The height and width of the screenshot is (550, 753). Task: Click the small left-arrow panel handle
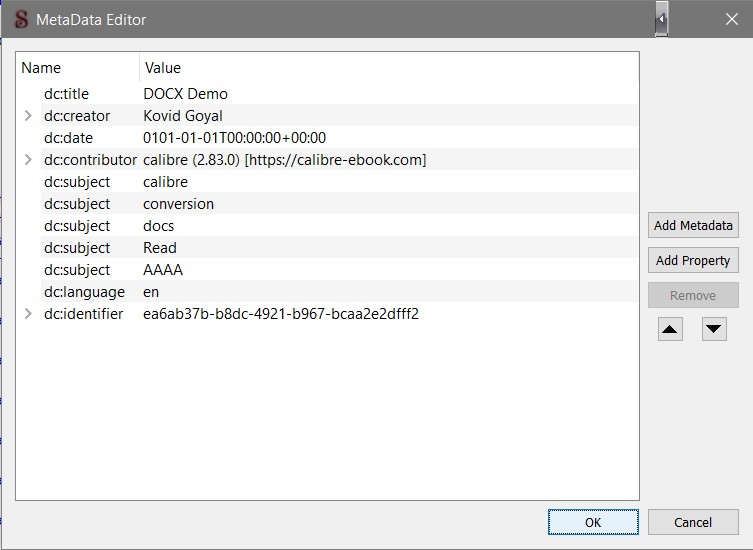[x=662, y=19]
